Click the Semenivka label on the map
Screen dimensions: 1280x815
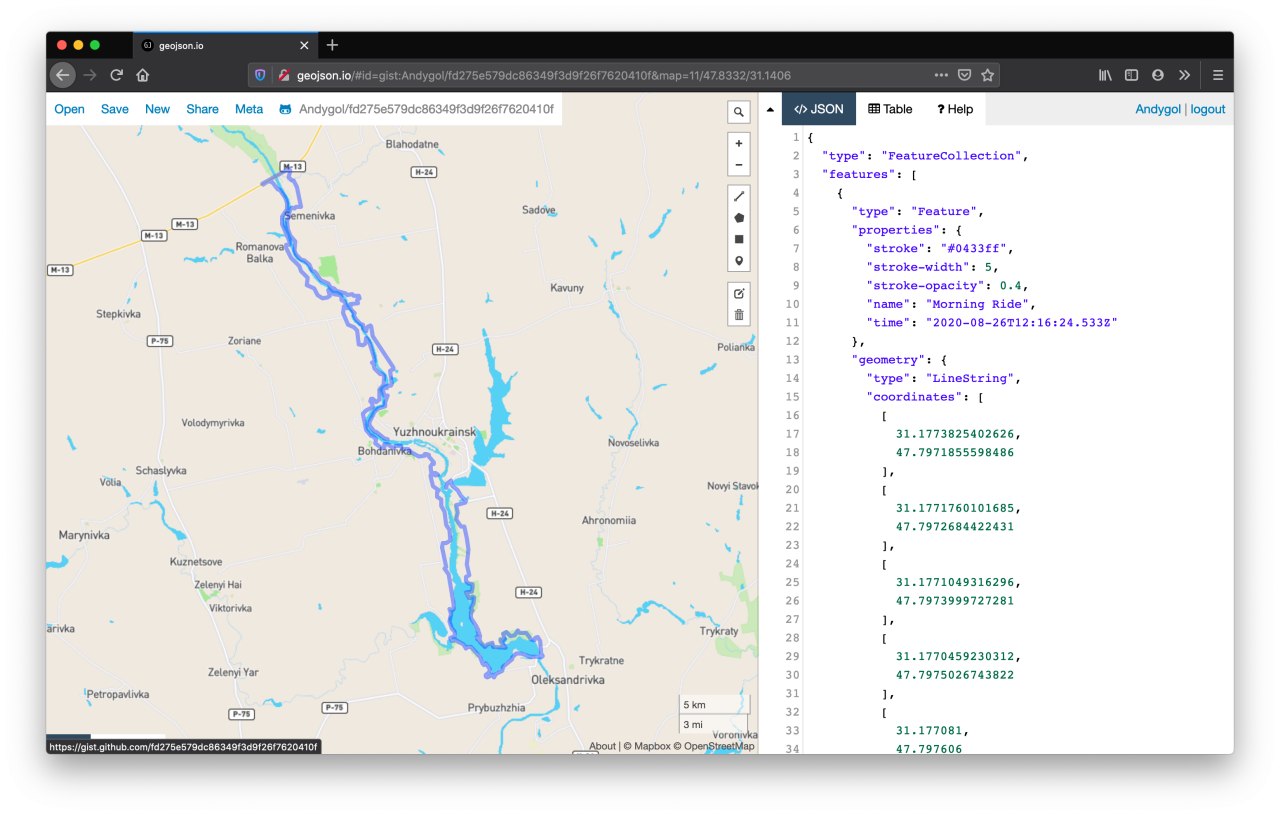coord(310,216)
